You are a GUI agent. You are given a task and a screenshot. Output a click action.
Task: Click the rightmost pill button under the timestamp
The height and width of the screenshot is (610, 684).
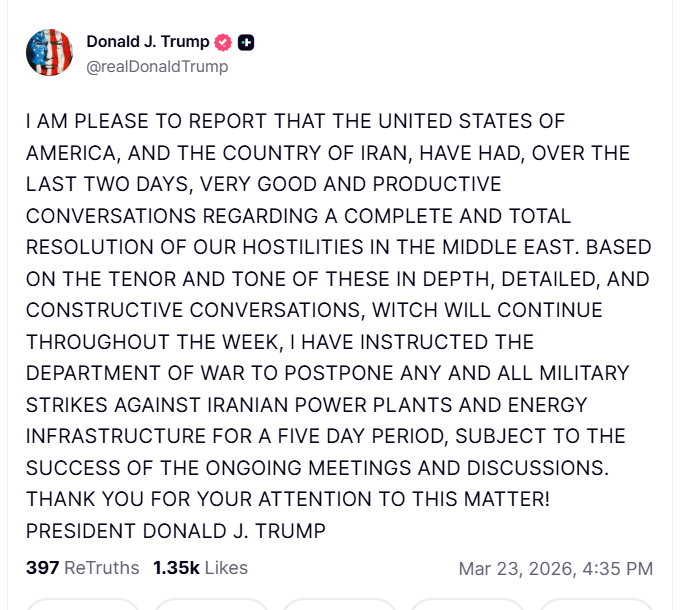tap(596, 603)
